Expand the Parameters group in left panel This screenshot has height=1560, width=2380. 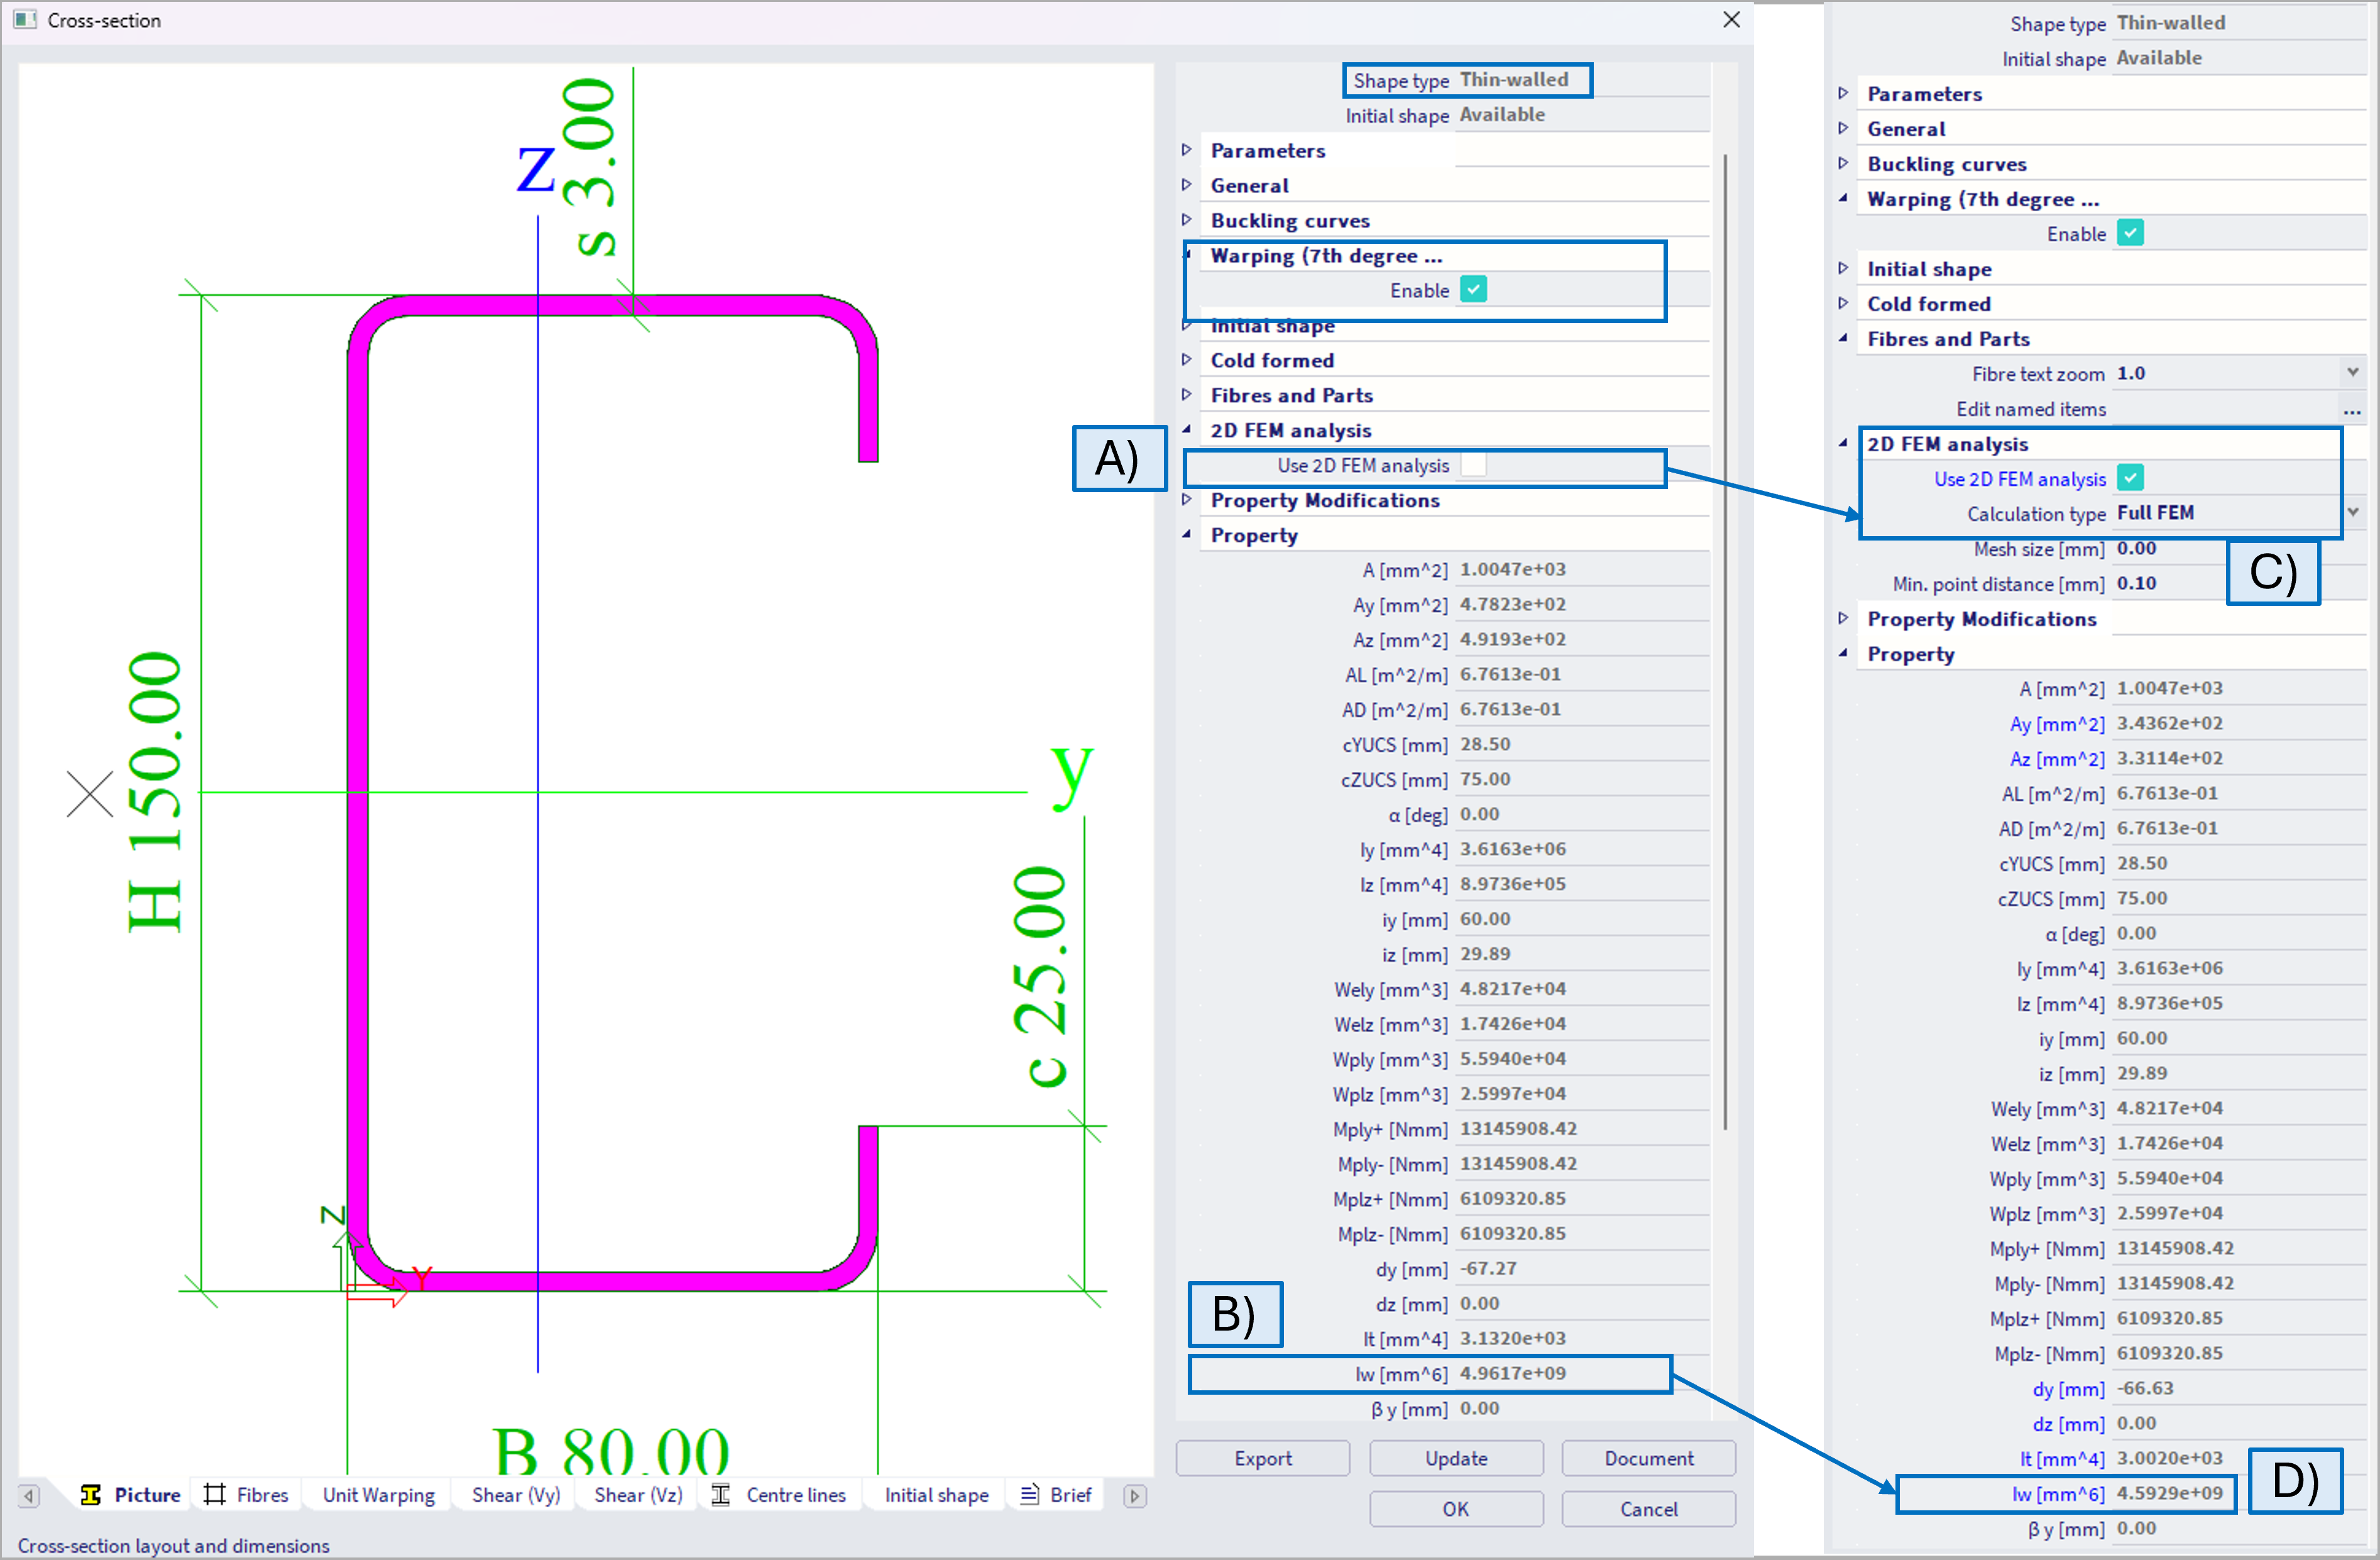tap(1187, 150)
